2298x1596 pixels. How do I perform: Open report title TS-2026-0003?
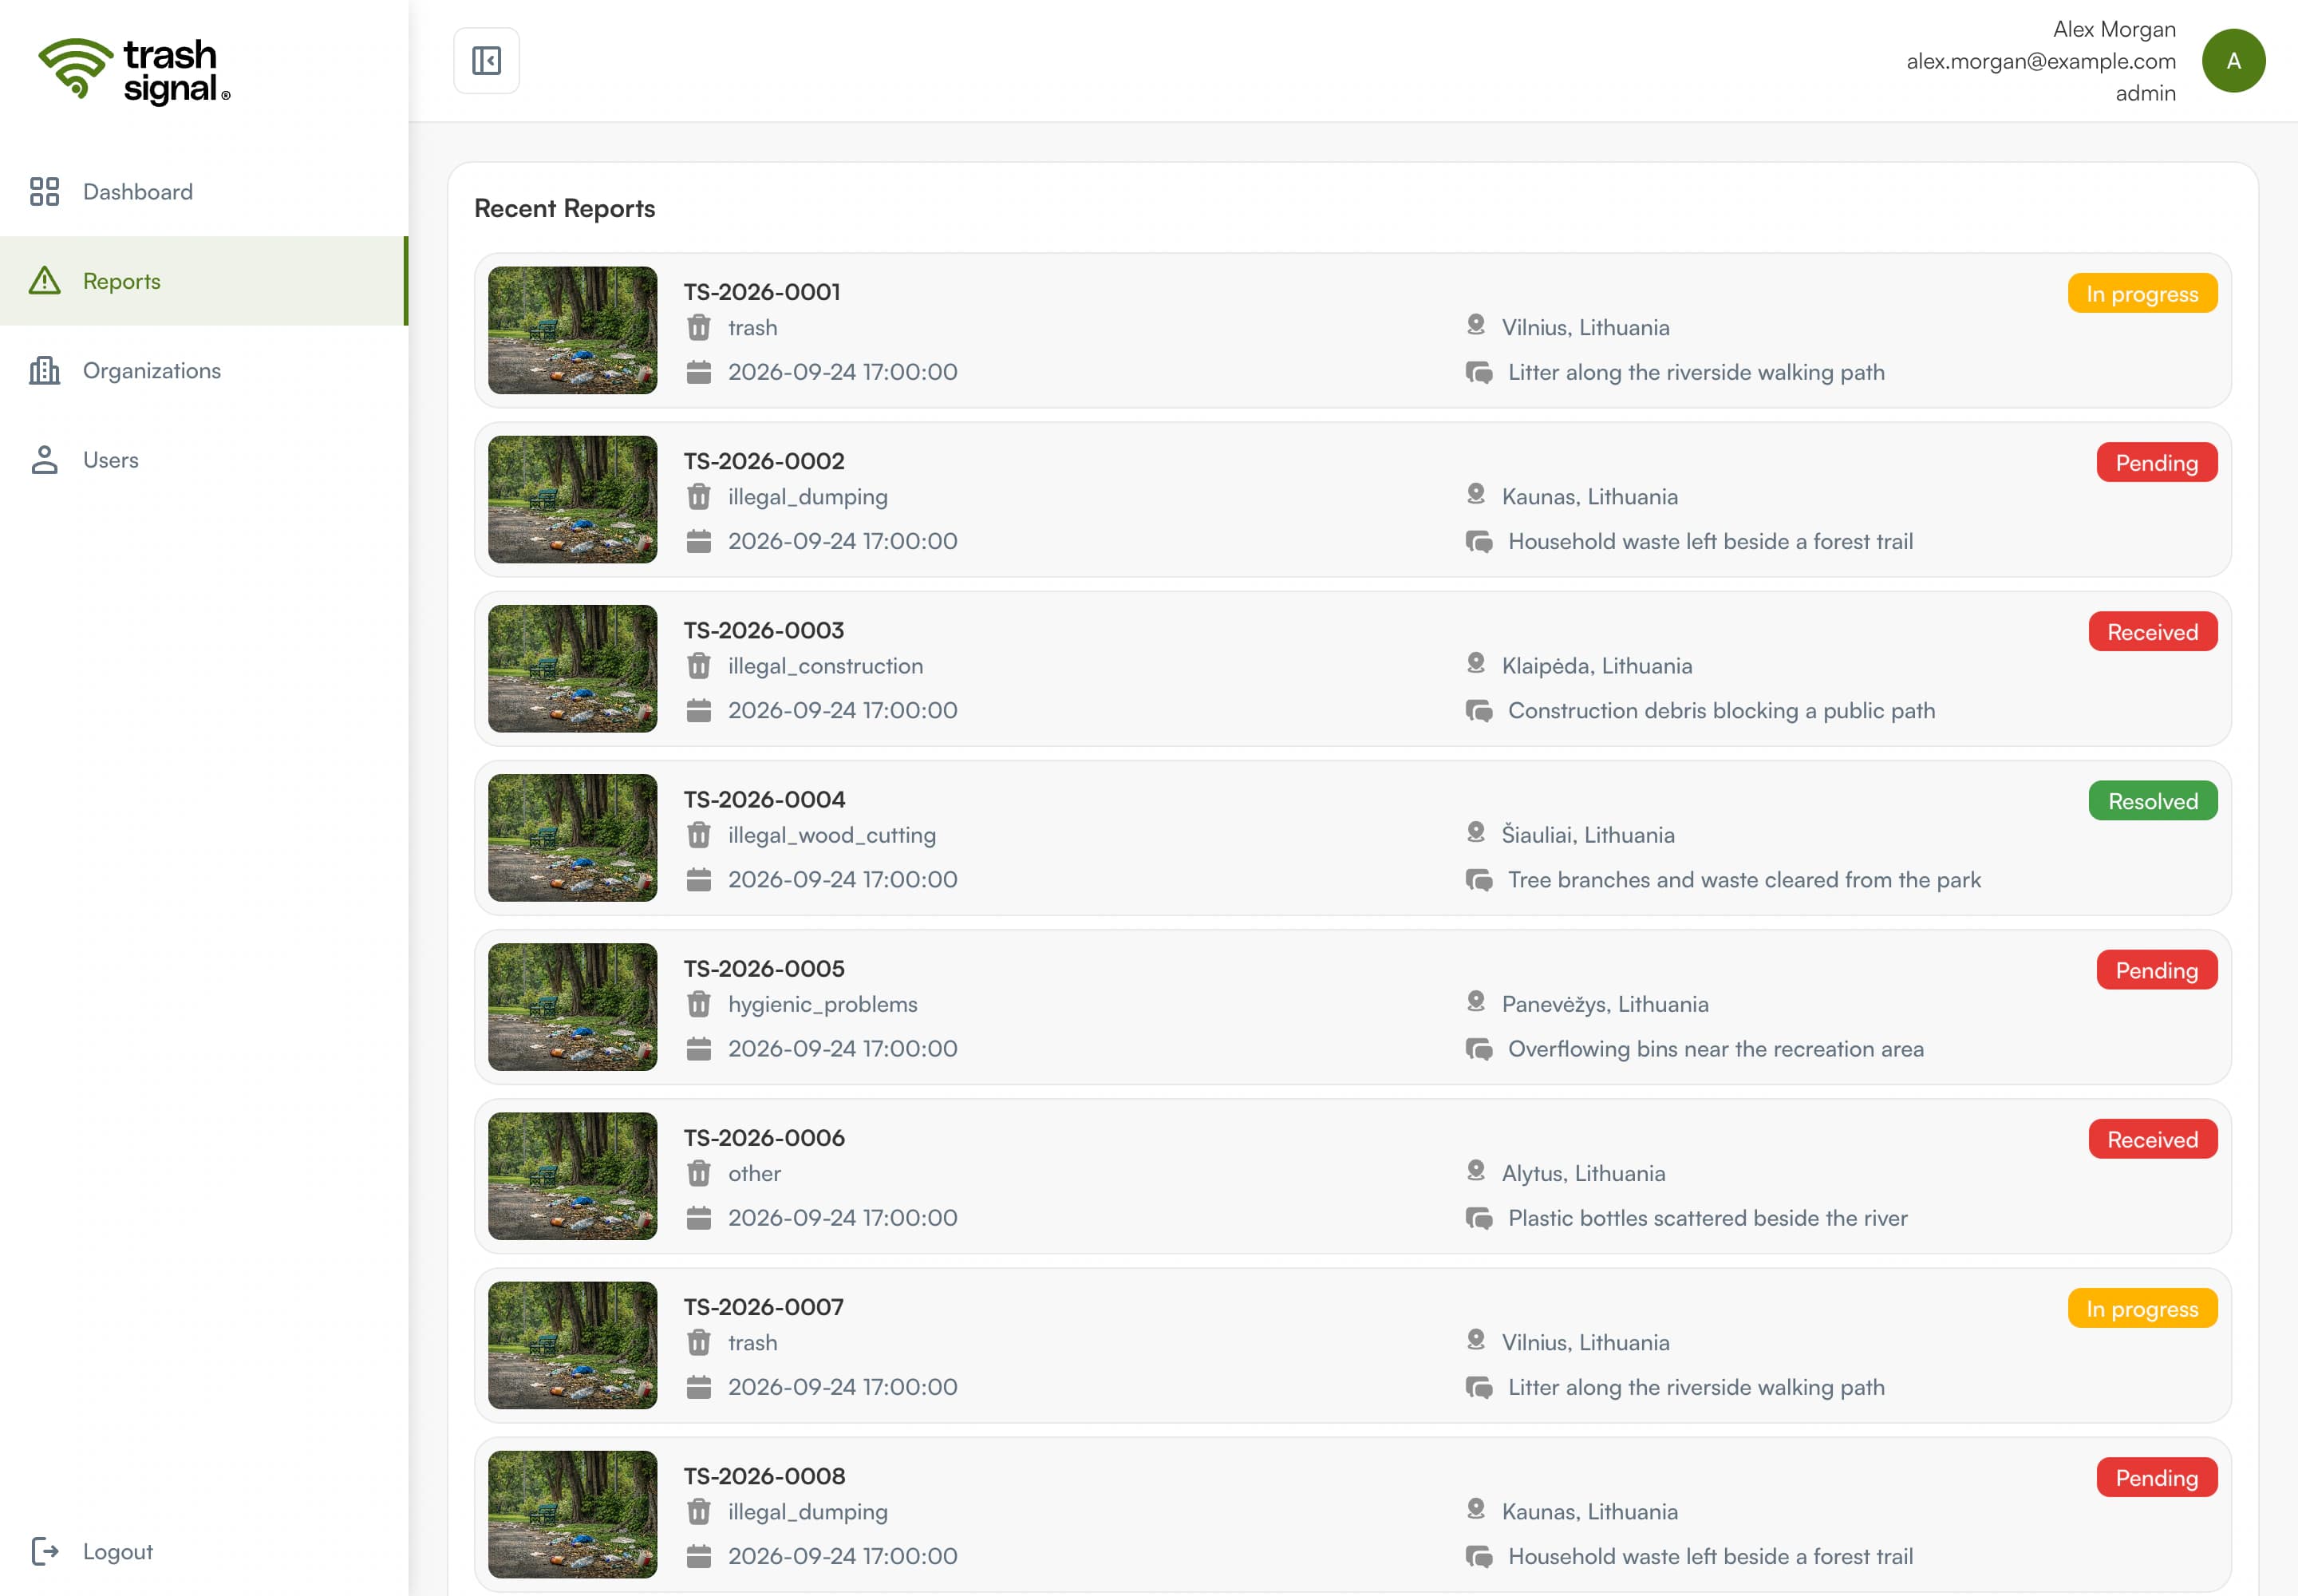[x=763, y=630]
